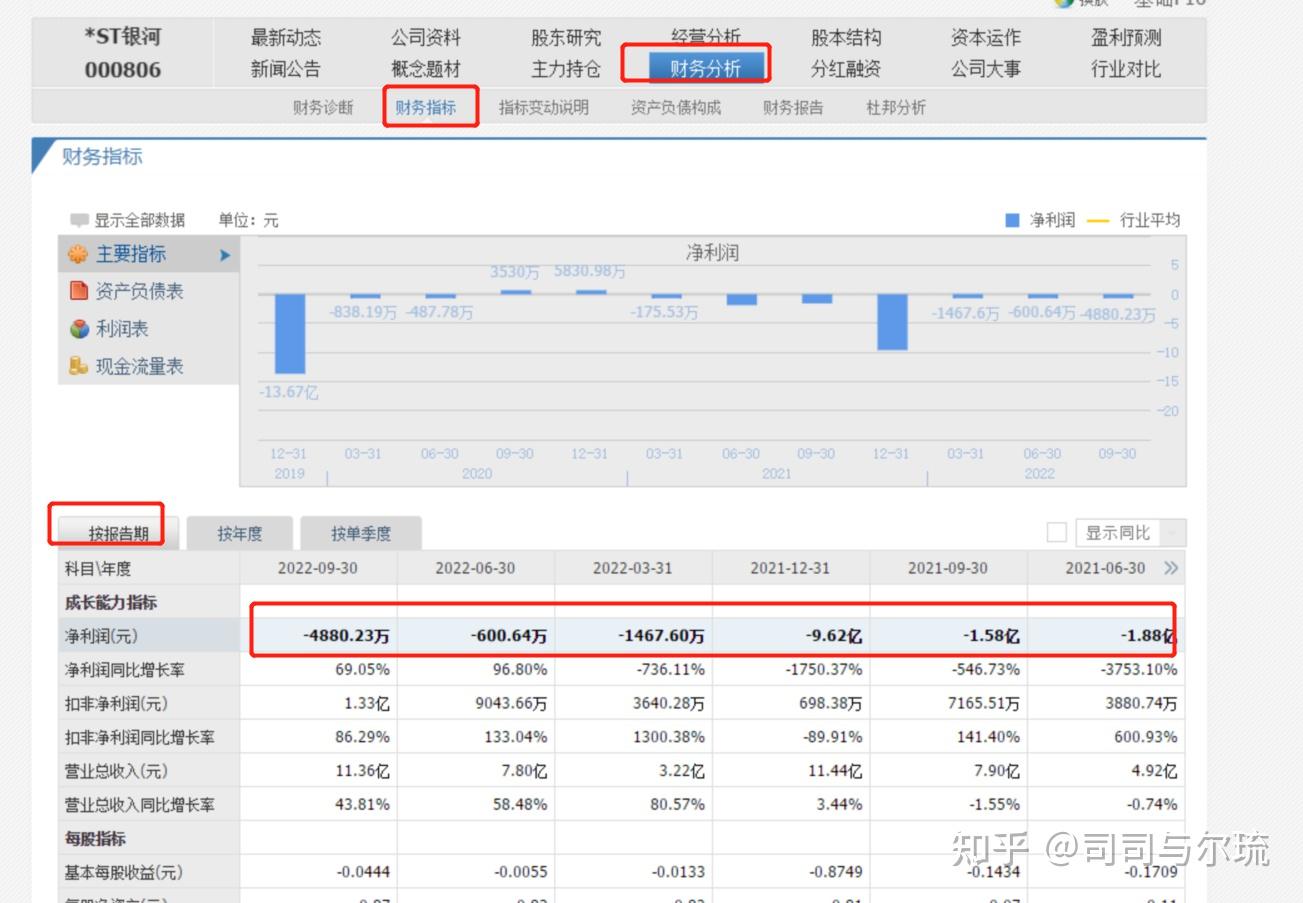This screenshot has height=903, width=1303.
Task: Click the net profit value -9.62亿
Action: point(831,636)
